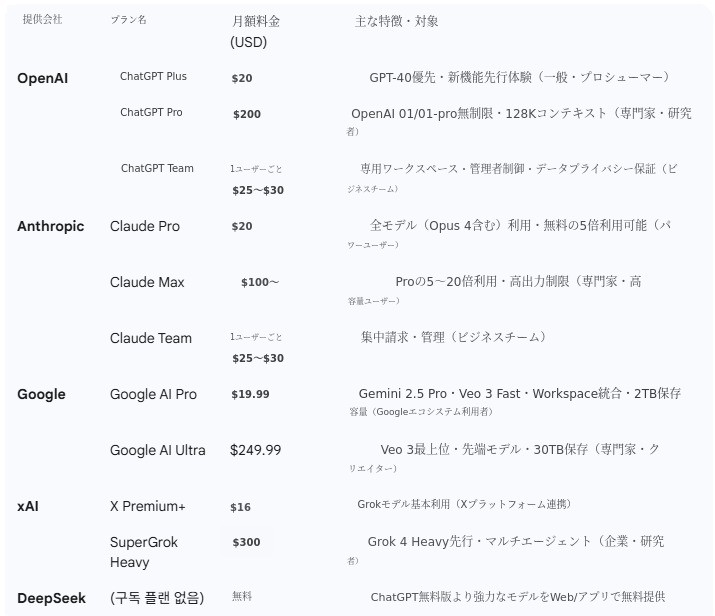Click the $300 SuperGrok price
Image resolution: width=715 pixels, height=616 pixels.
(246, 542)
